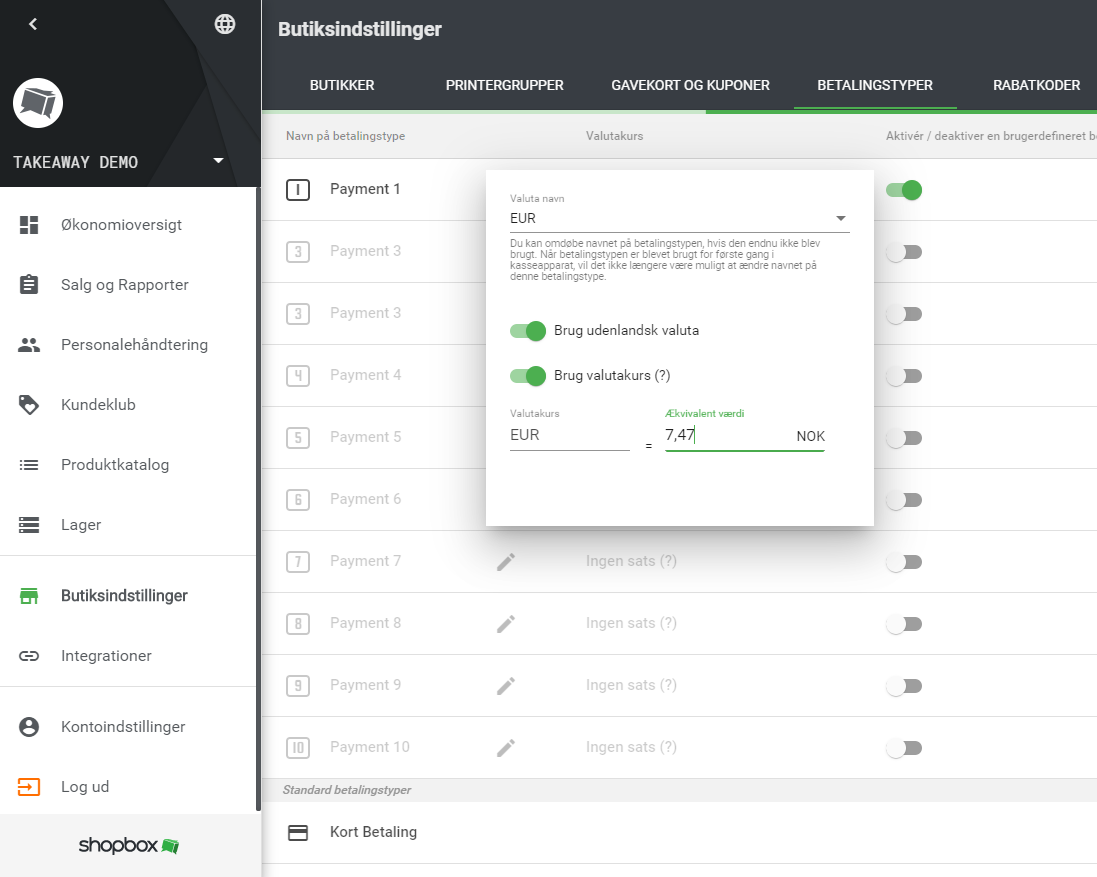Click the Valutakurs EUR field
Image resolution: width=1097 pixels, height=877 pixels.
tap(569, 435)
